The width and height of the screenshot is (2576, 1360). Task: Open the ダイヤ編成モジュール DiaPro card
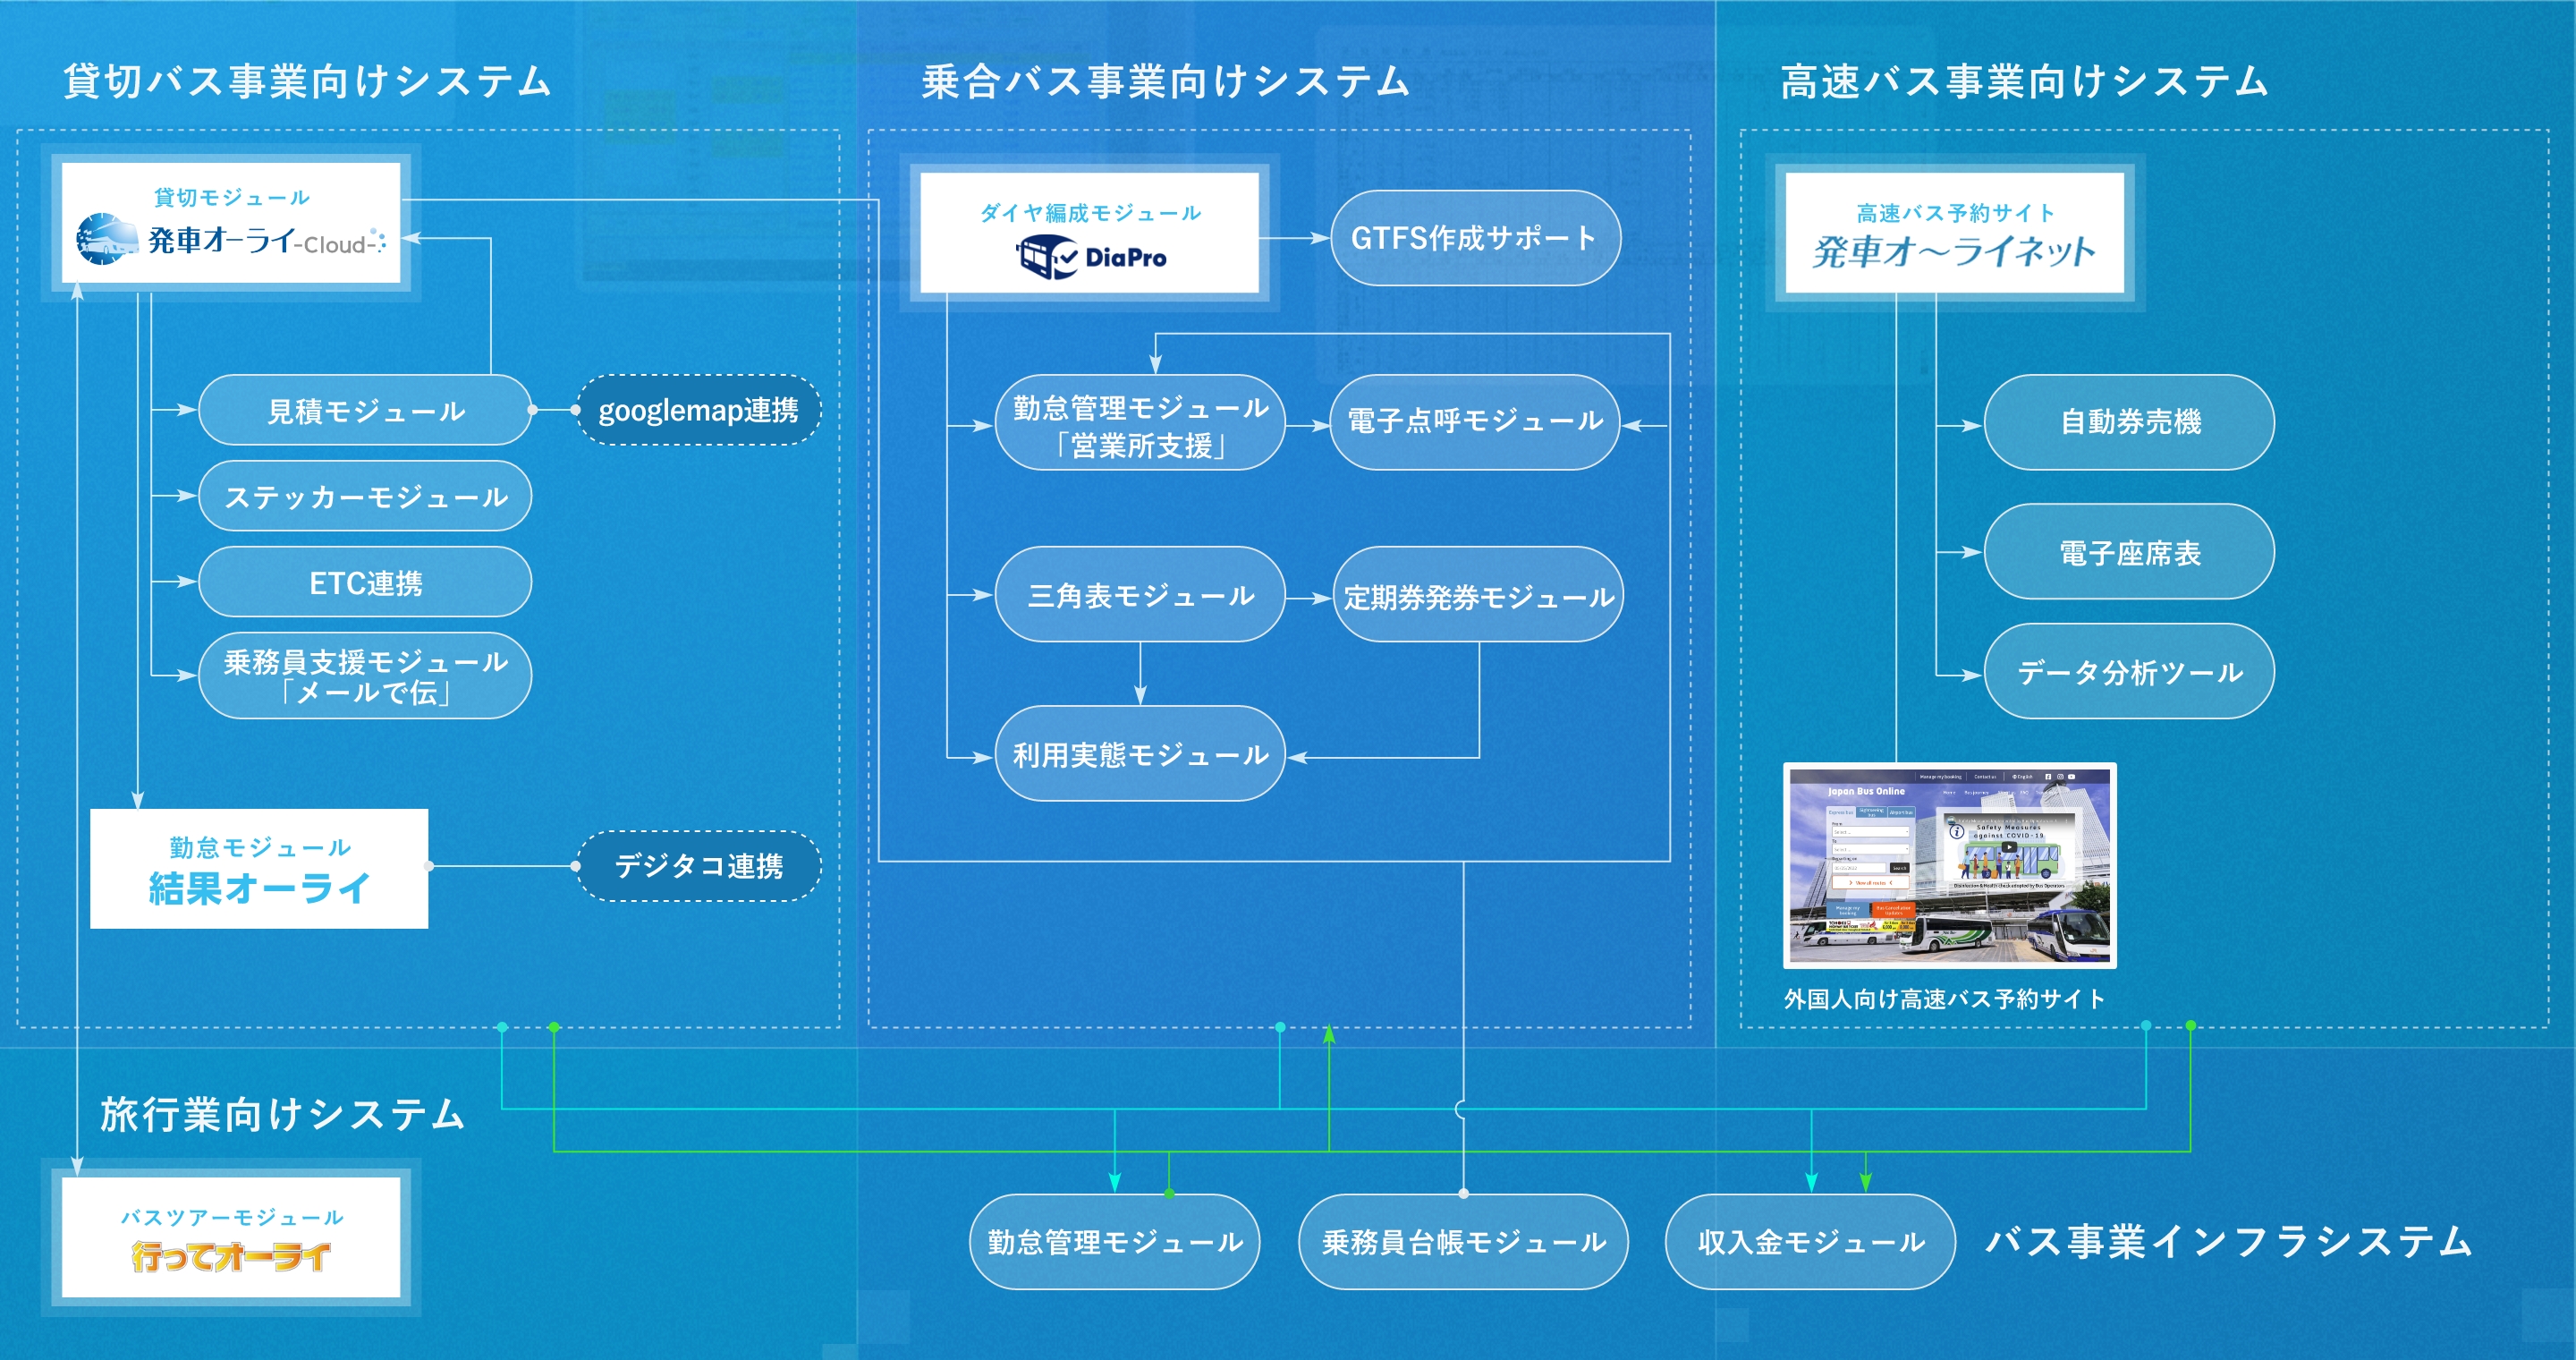[x=1089, y=232]
